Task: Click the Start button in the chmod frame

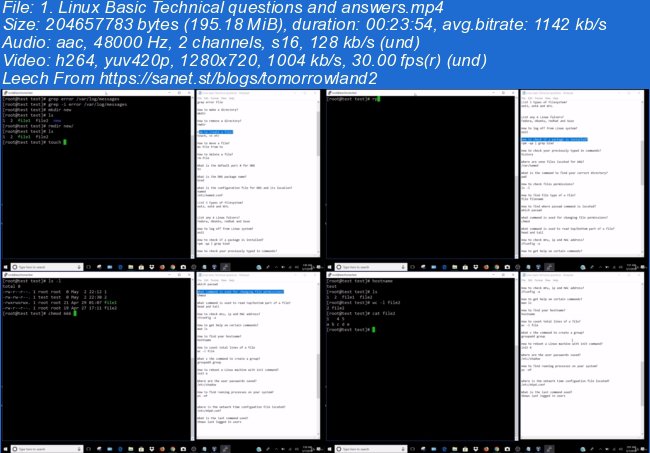Action: pyautogui.click(x=5, y=449)
